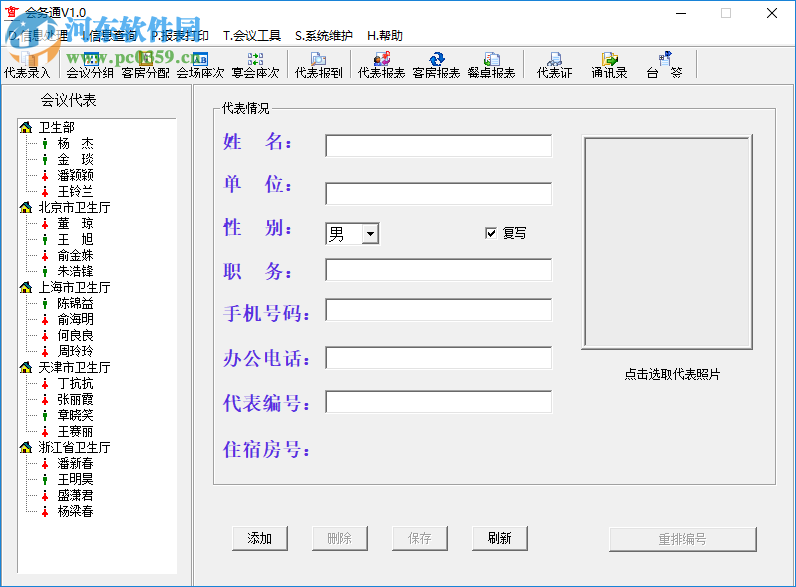This screenshot has width=796, height=587.
Task: Open the S.系统维护 menu
Action: 323,36
